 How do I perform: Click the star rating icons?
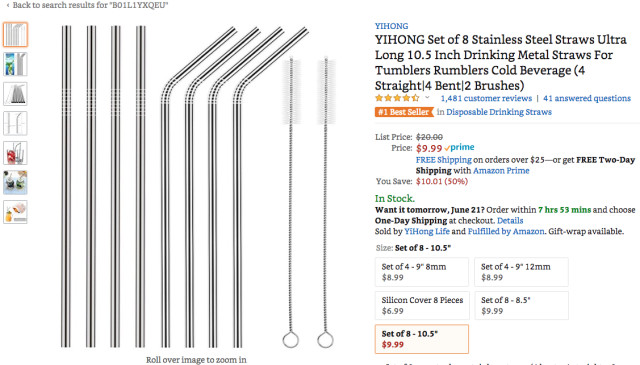tap(397, 98)
